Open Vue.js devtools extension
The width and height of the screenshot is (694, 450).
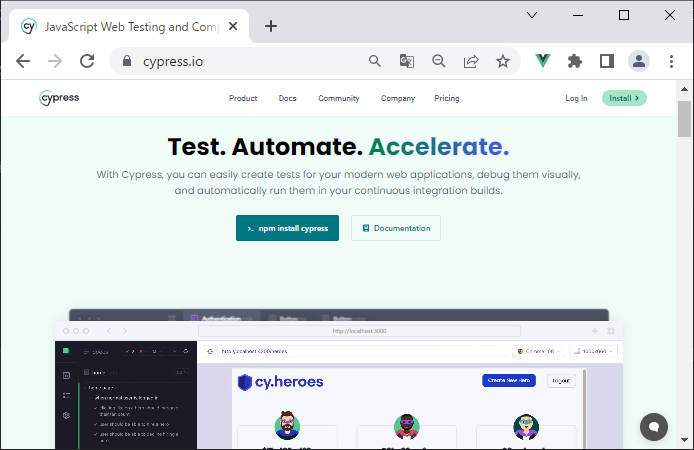[543, 61]
